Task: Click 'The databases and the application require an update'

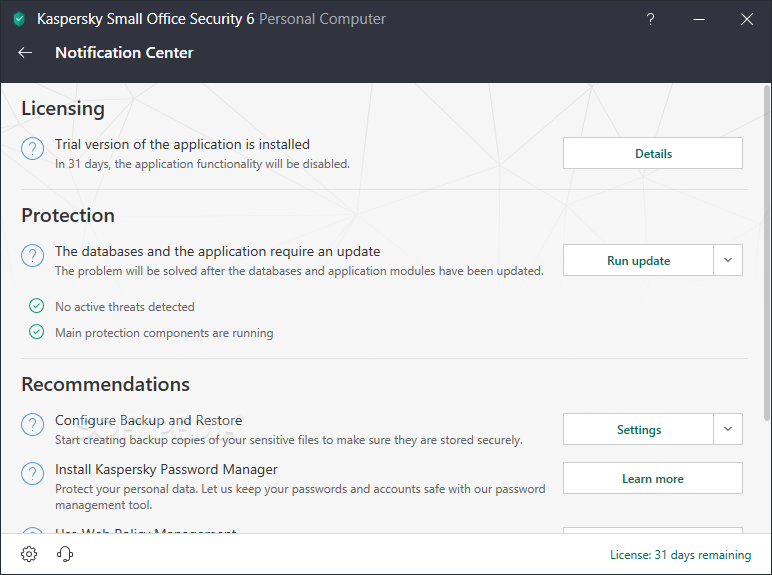Action: tap(217, 252)
